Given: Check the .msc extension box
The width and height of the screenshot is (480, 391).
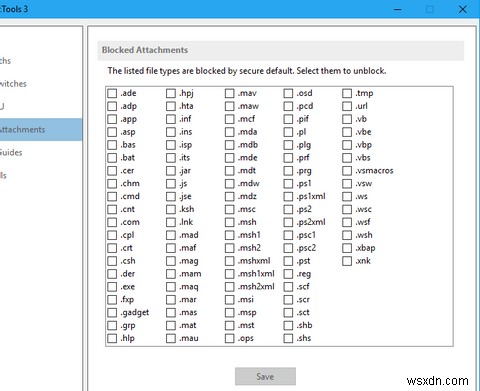Looking at the screenshot, I should pos(229,209).
